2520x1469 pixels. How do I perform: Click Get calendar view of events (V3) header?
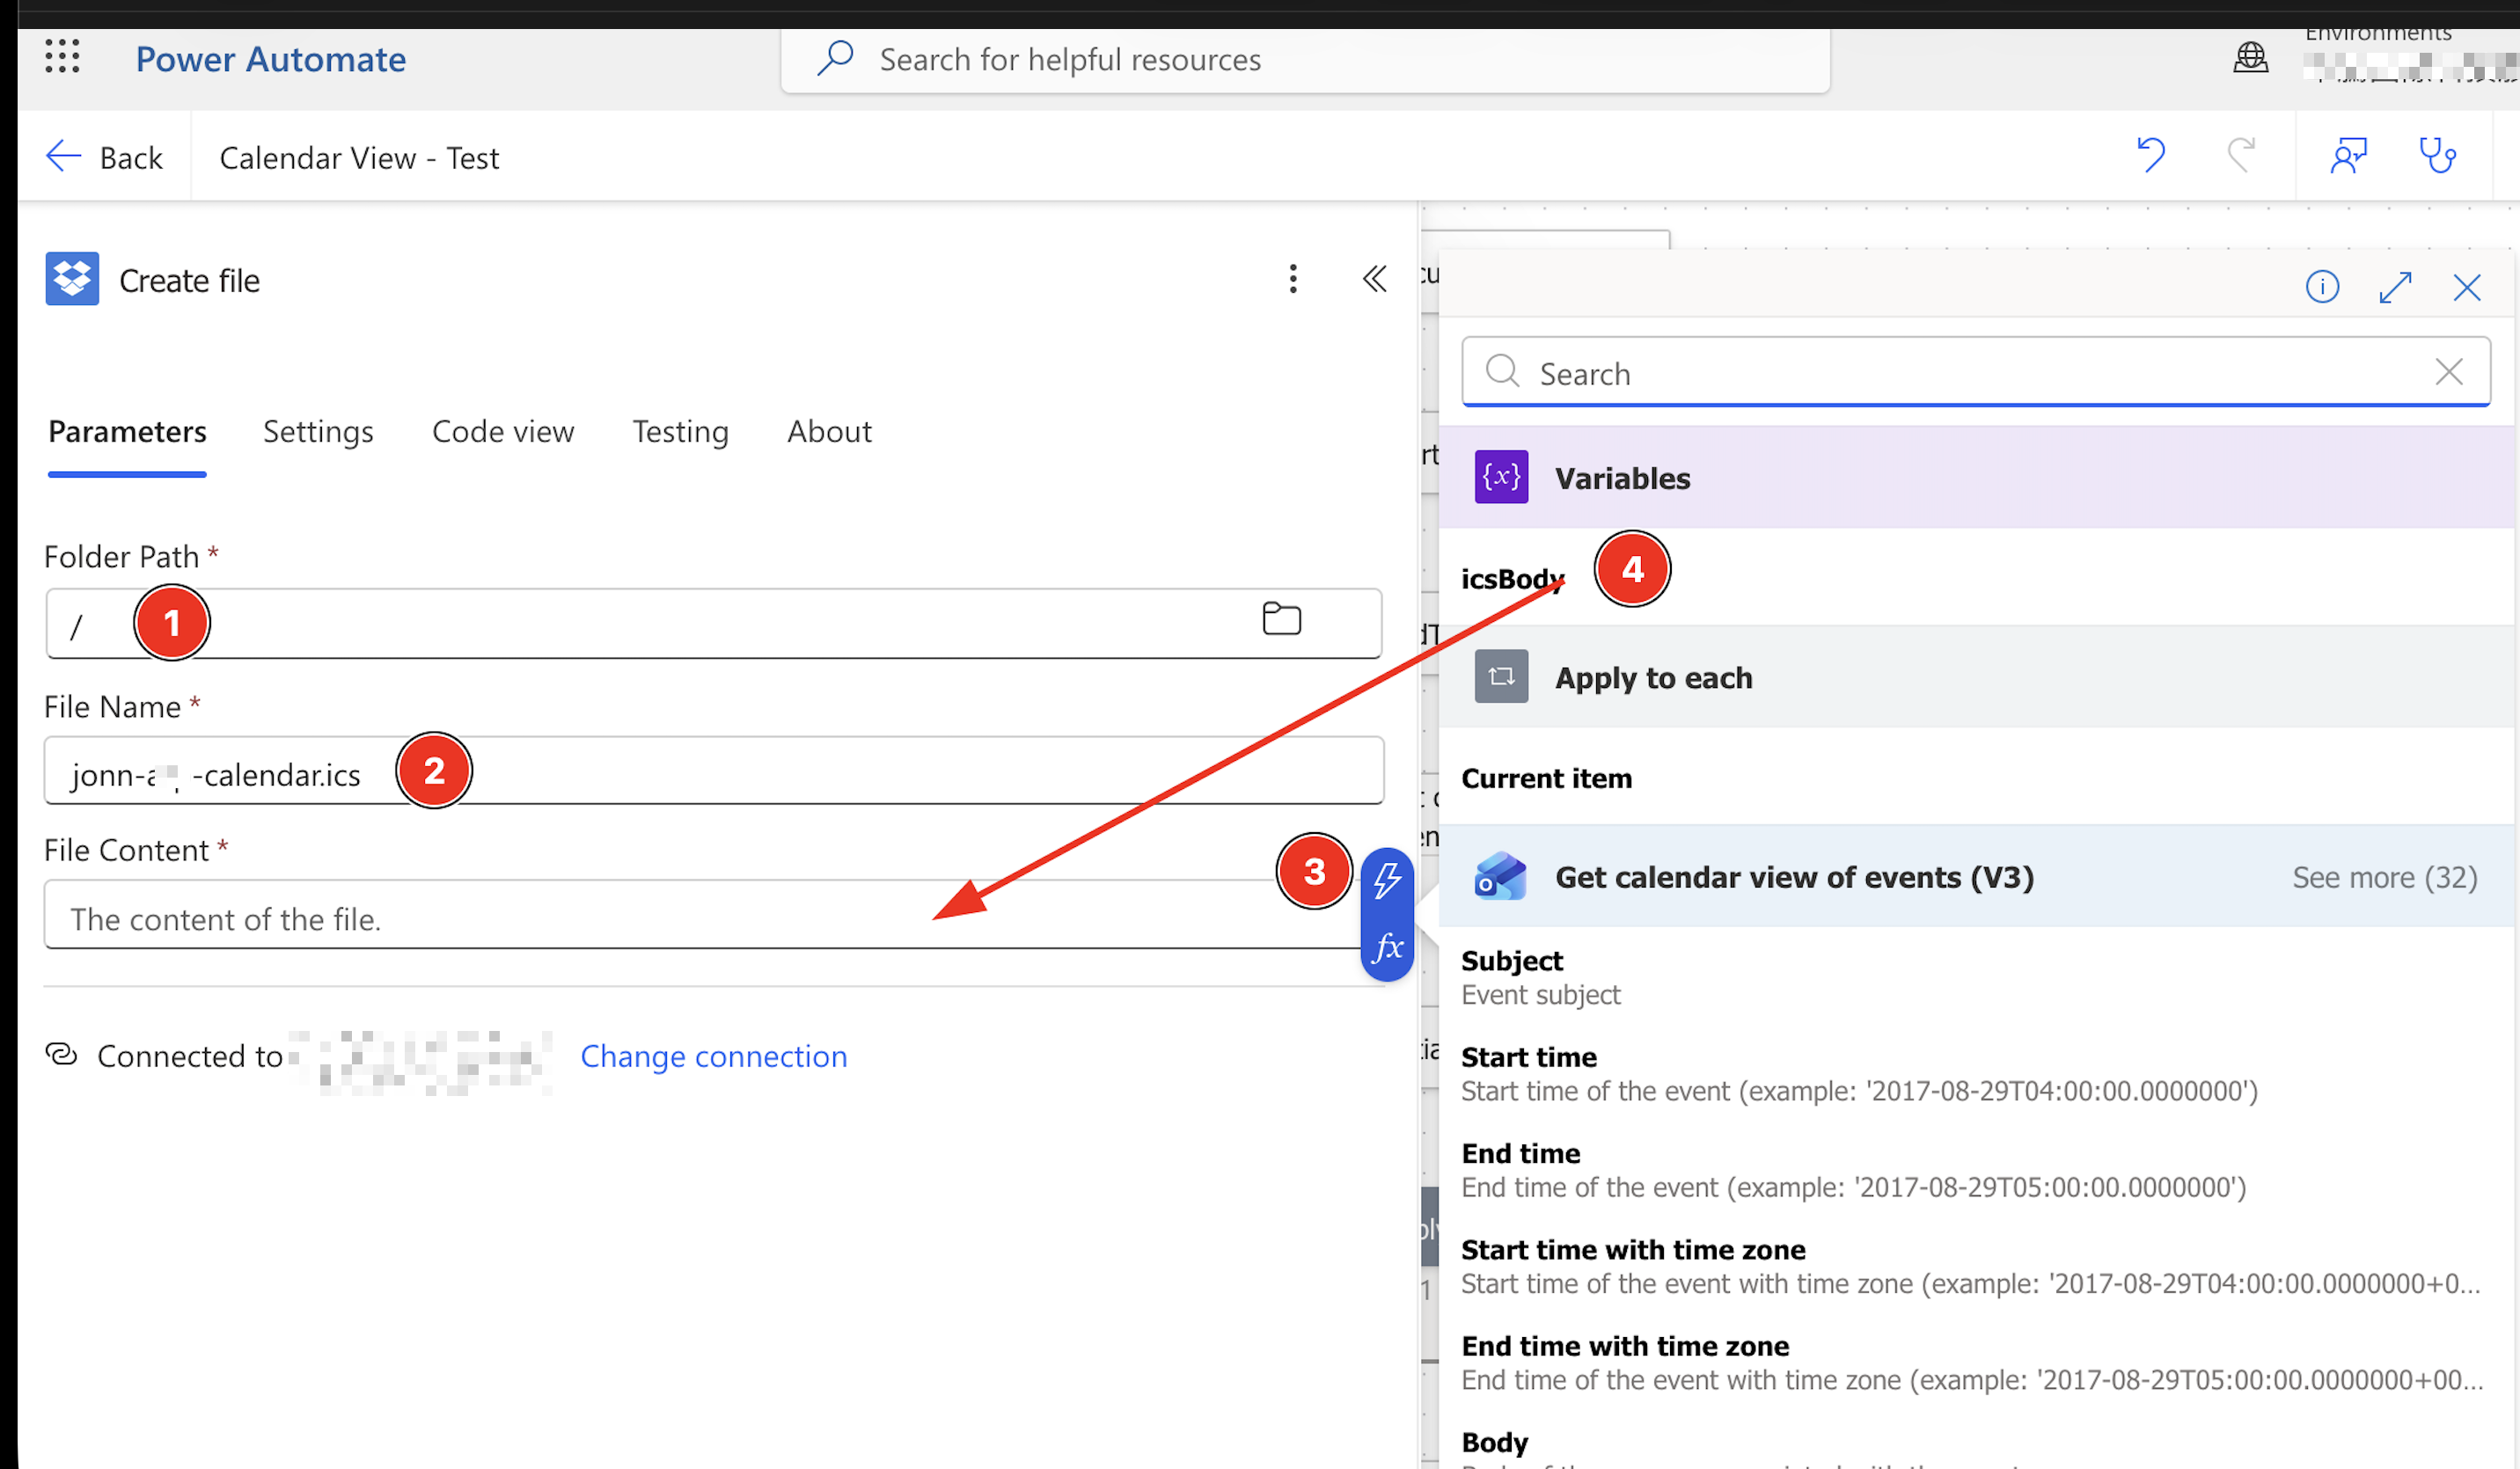(1976, 877)
